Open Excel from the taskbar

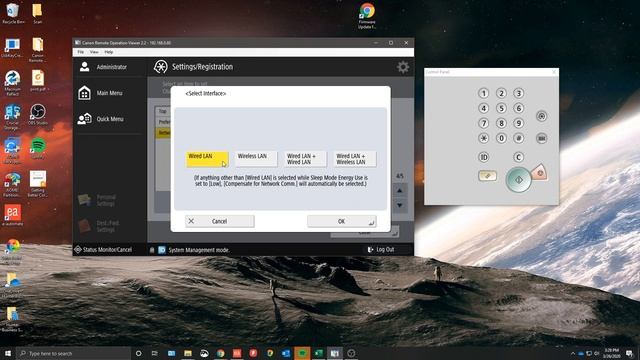[318, 353]
